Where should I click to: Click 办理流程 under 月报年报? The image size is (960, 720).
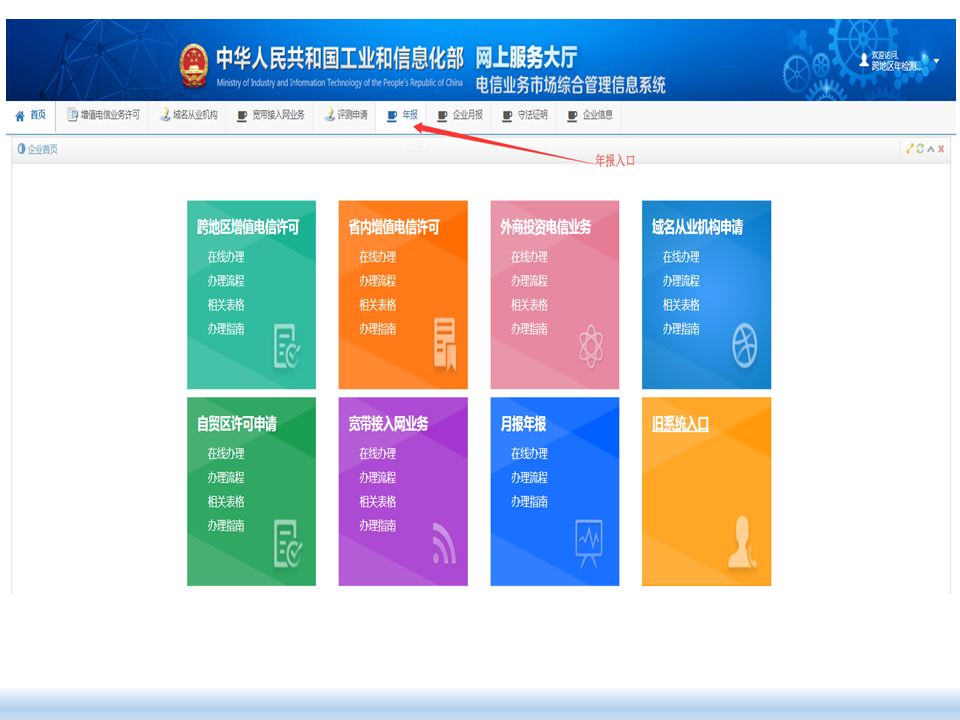click(x=530, y=478)
